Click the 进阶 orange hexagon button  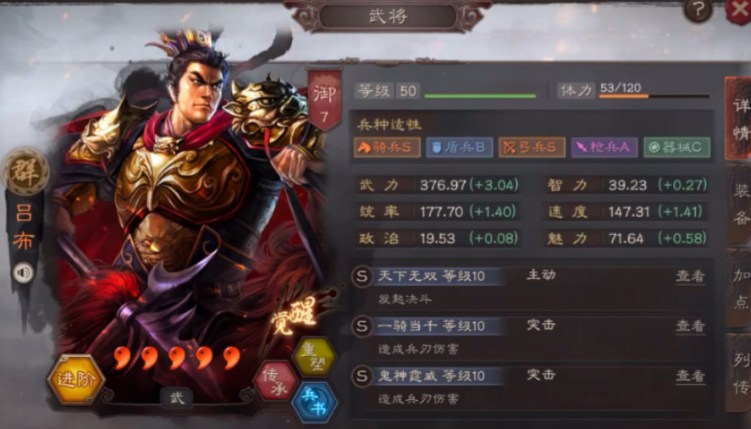(76, 380)
